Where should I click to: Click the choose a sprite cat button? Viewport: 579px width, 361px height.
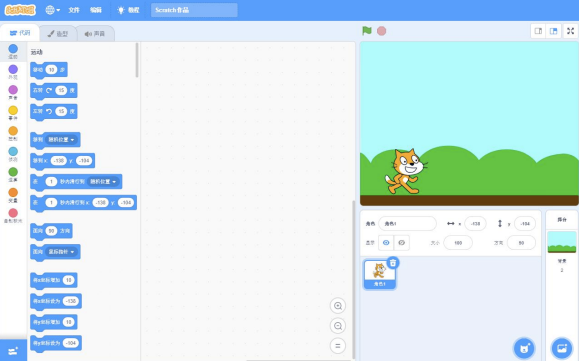click(524, 348)
